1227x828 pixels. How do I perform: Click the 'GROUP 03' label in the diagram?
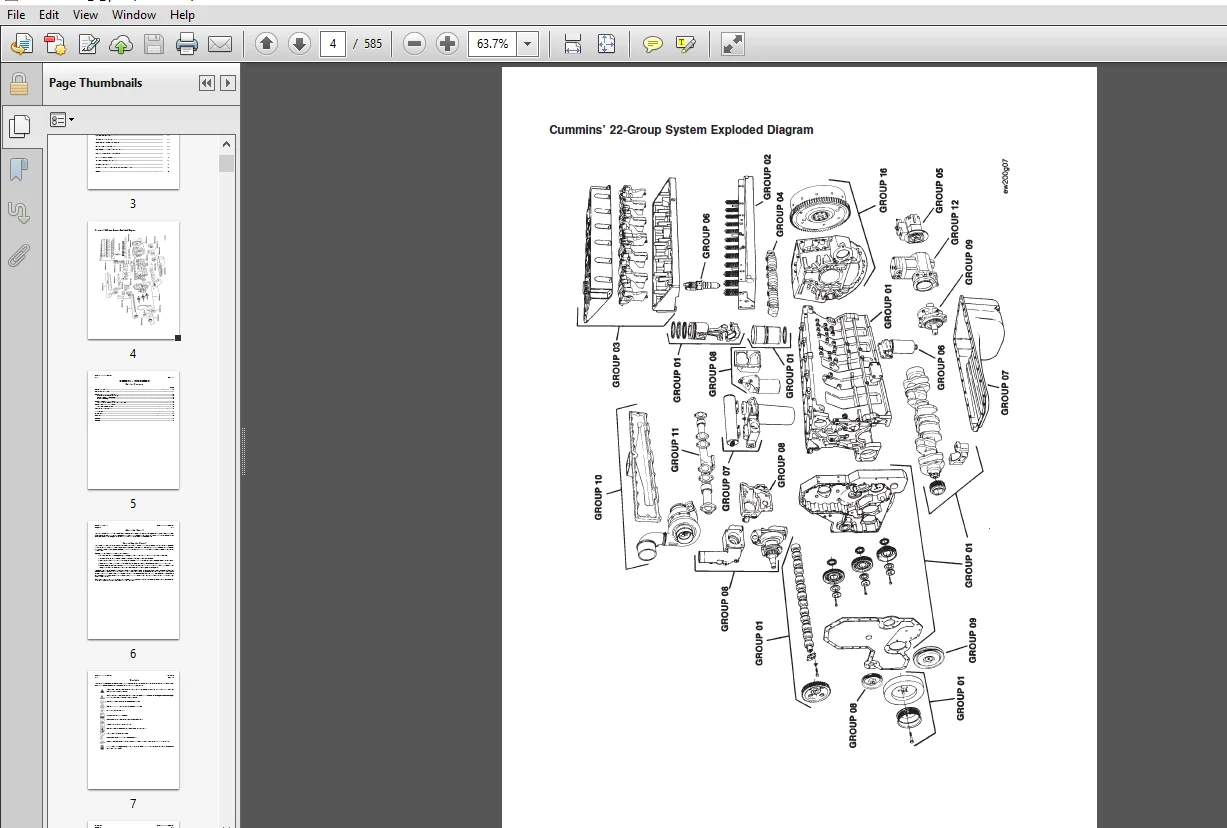(x=616, y=365)
